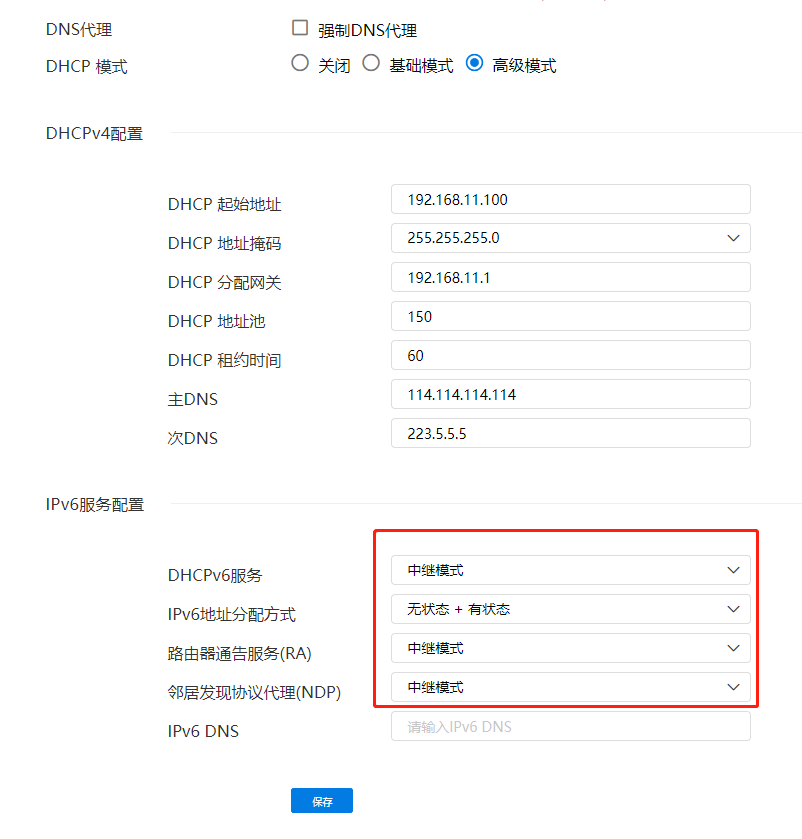The image size is (802, 839).
Task: Click the chevron arrow of DHCP 地址掩码
Action: coord(733,238)
